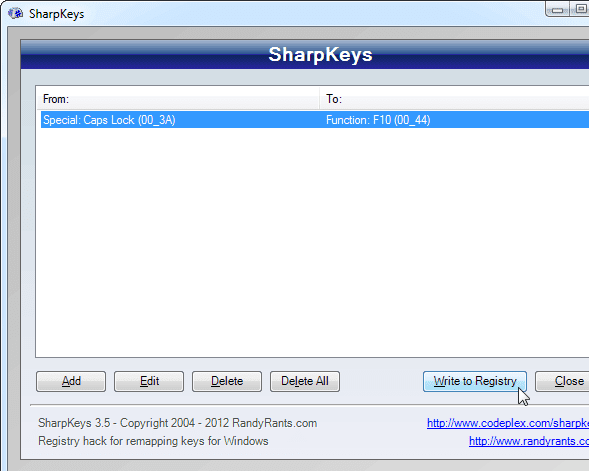
Task: Open Edit for the selected mapping
Action: point(149,381)
